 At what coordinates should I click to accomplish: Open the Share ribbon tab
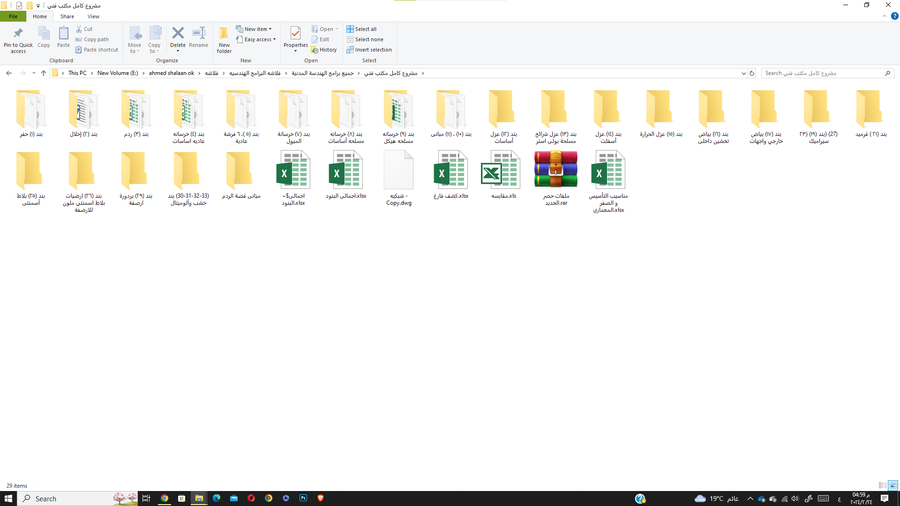(x=67, y=16)
